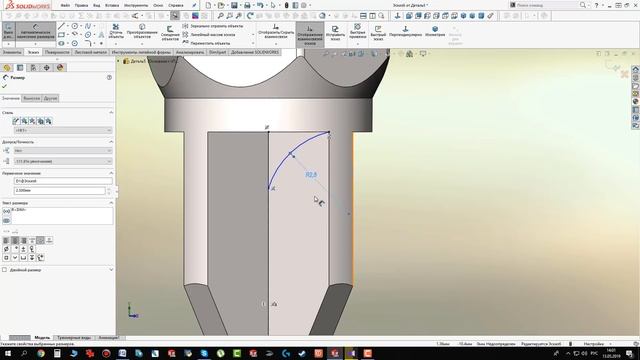Click Rapid Sketch (Быстрый эскиз)
Screen dimensions: 640x360
tap(378, 33)
